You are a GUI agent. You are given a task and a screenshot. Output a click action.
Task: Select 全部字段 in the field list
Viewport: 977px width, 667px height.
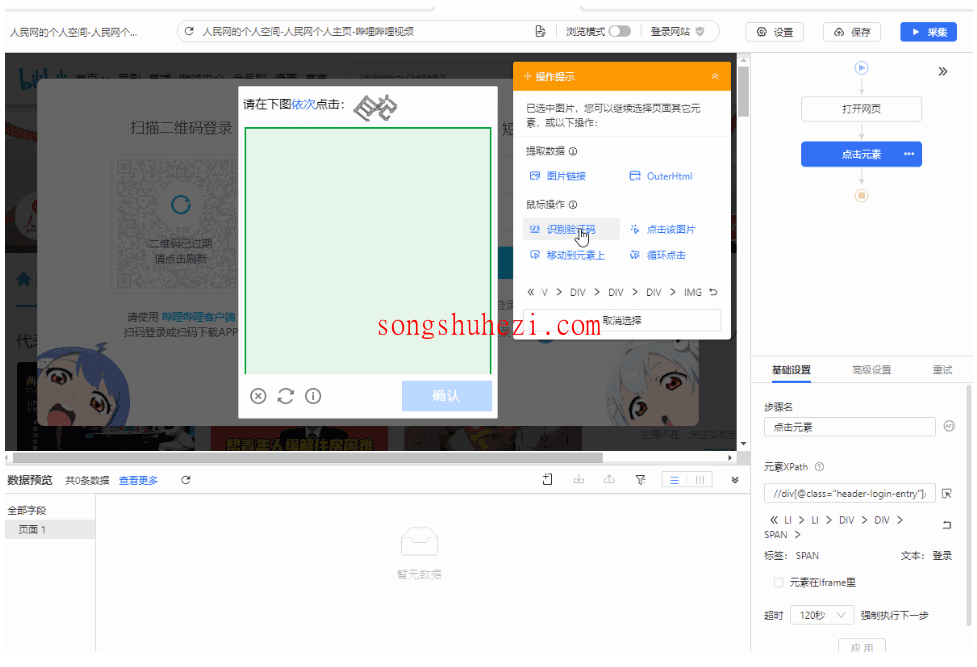click(27, 511)
